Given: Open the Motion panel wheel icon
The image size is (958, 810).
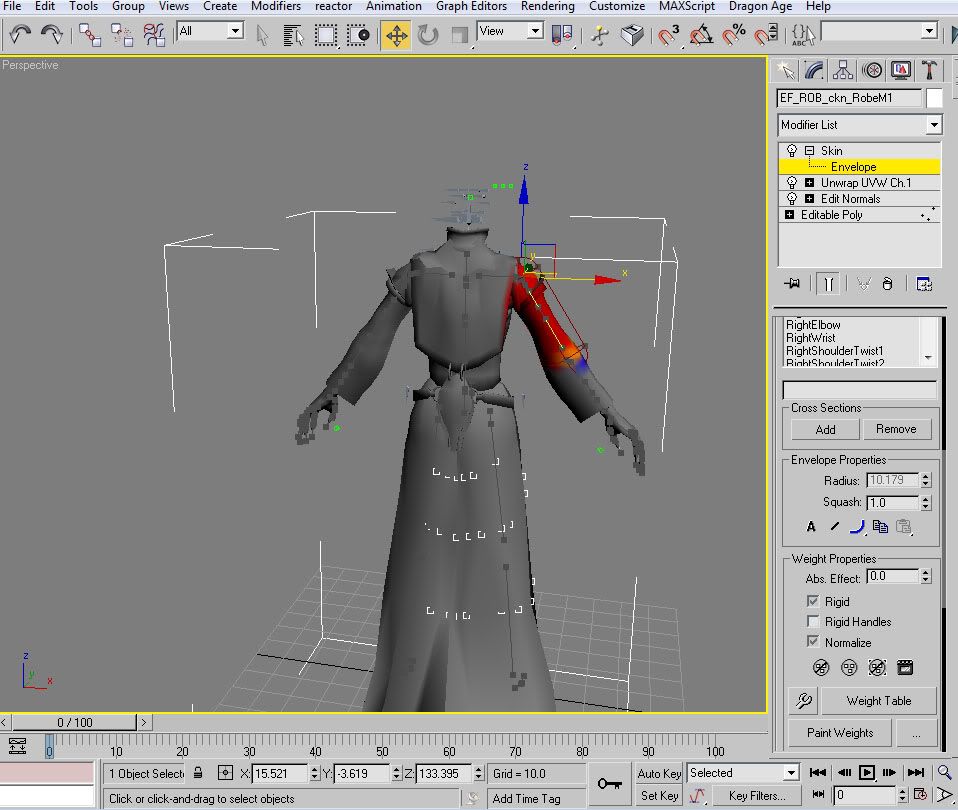Looking at the screenshot, I should point(873,70).
